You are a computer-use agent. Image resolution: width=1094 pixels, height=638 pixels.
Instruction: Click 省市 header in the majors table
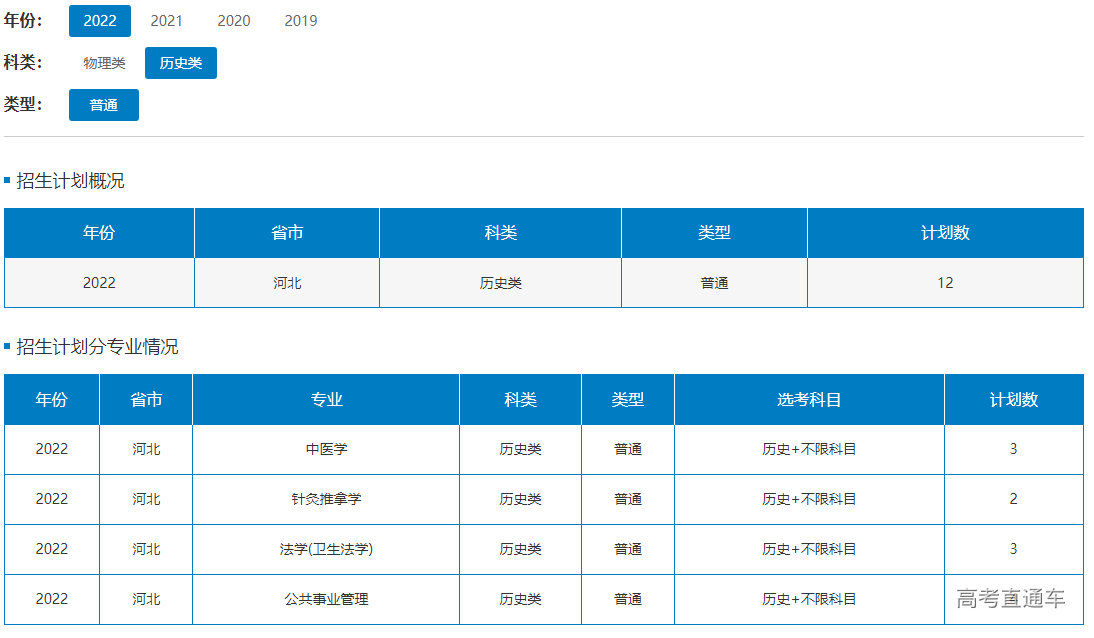click(x=146, y=400)
